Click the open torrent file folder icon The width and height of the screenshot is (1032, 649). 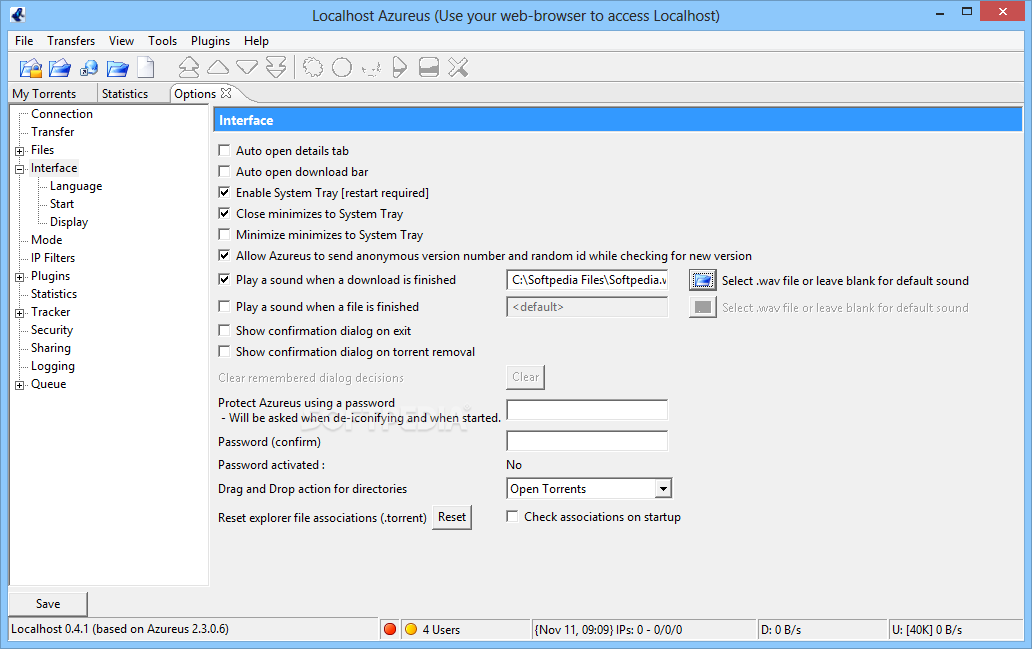tap(59, 68)
